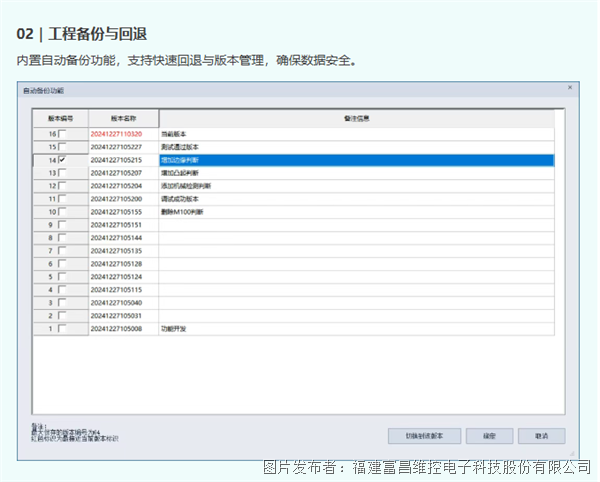Click the 版本名称 column header
600x482 pixels.
(122, 117)
